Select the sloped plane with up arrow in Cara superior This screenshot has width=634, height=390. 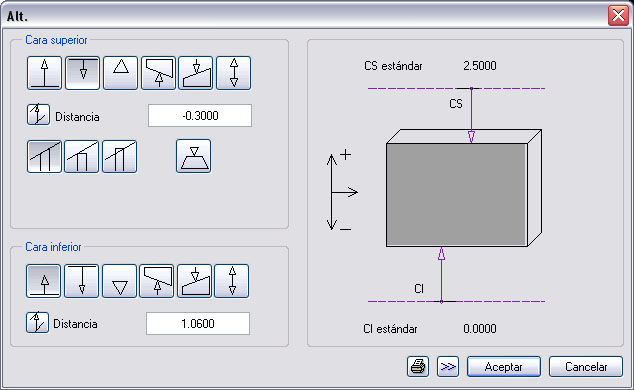point(158,73)
